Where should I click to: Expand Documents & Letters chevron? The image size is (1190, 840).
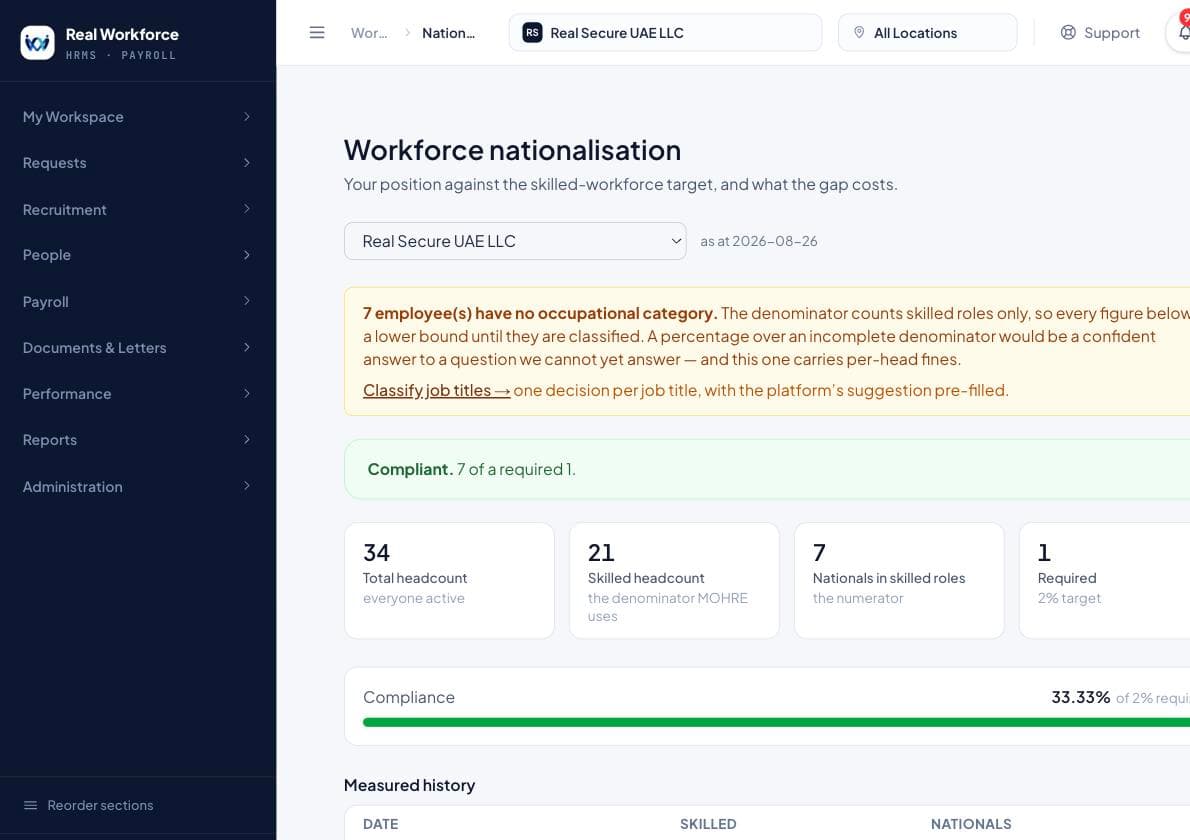pos(247,348)
